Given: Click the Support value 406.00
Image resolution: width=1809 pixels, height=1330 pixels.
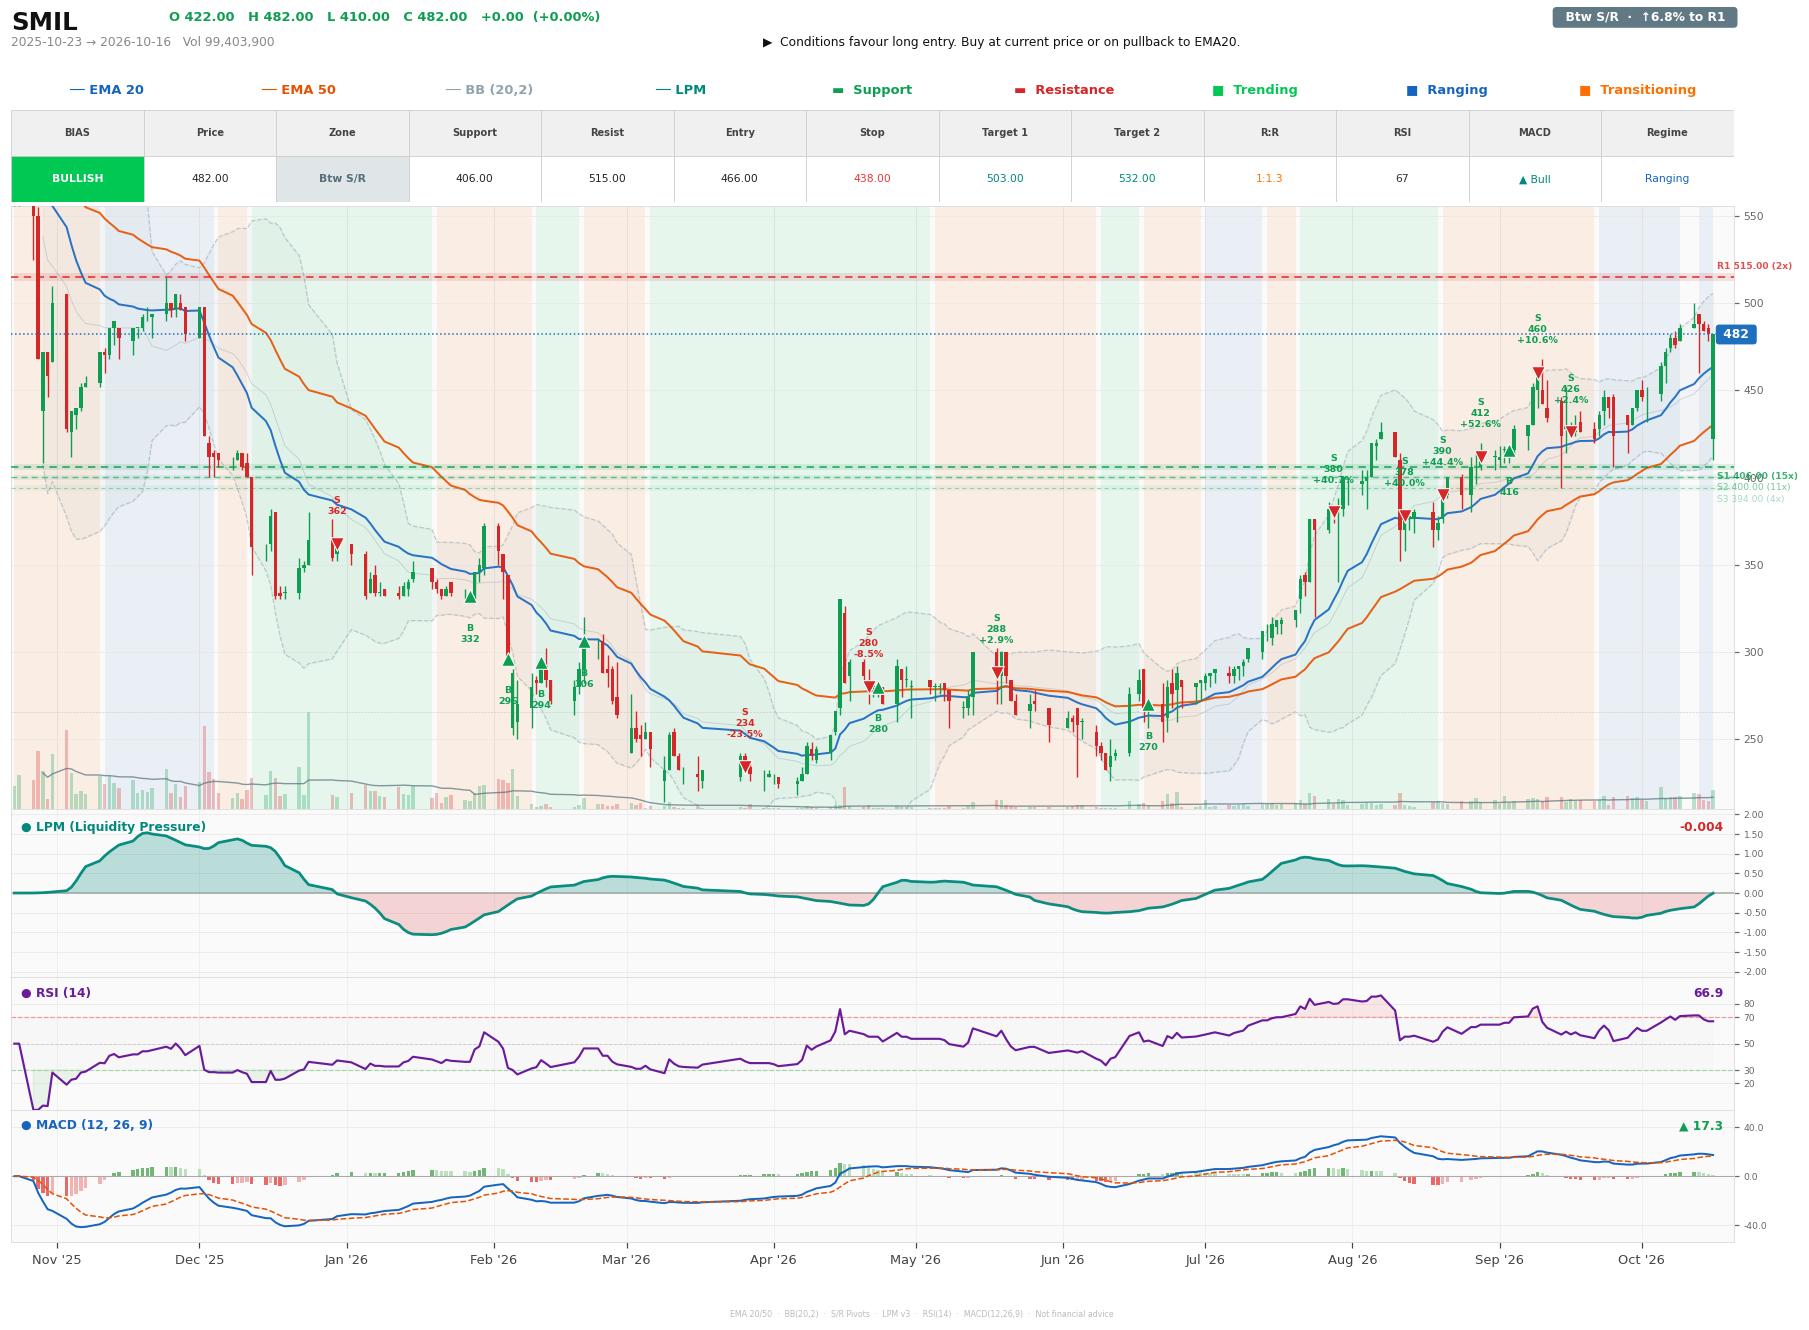Looking at the screenshot, I should coord(474,179).
